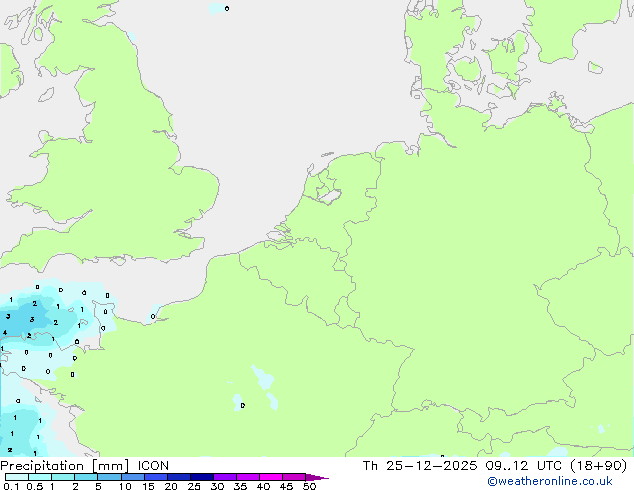Click the '0.1' legend scale label

[x=11, y=486]
